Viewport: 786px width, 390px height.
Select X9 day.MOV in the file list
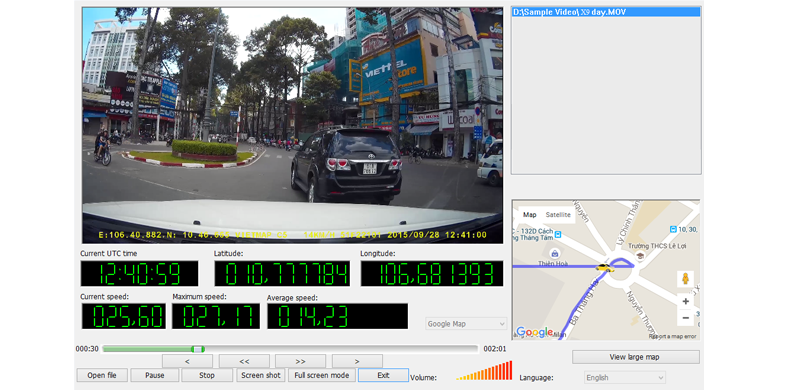606,12
